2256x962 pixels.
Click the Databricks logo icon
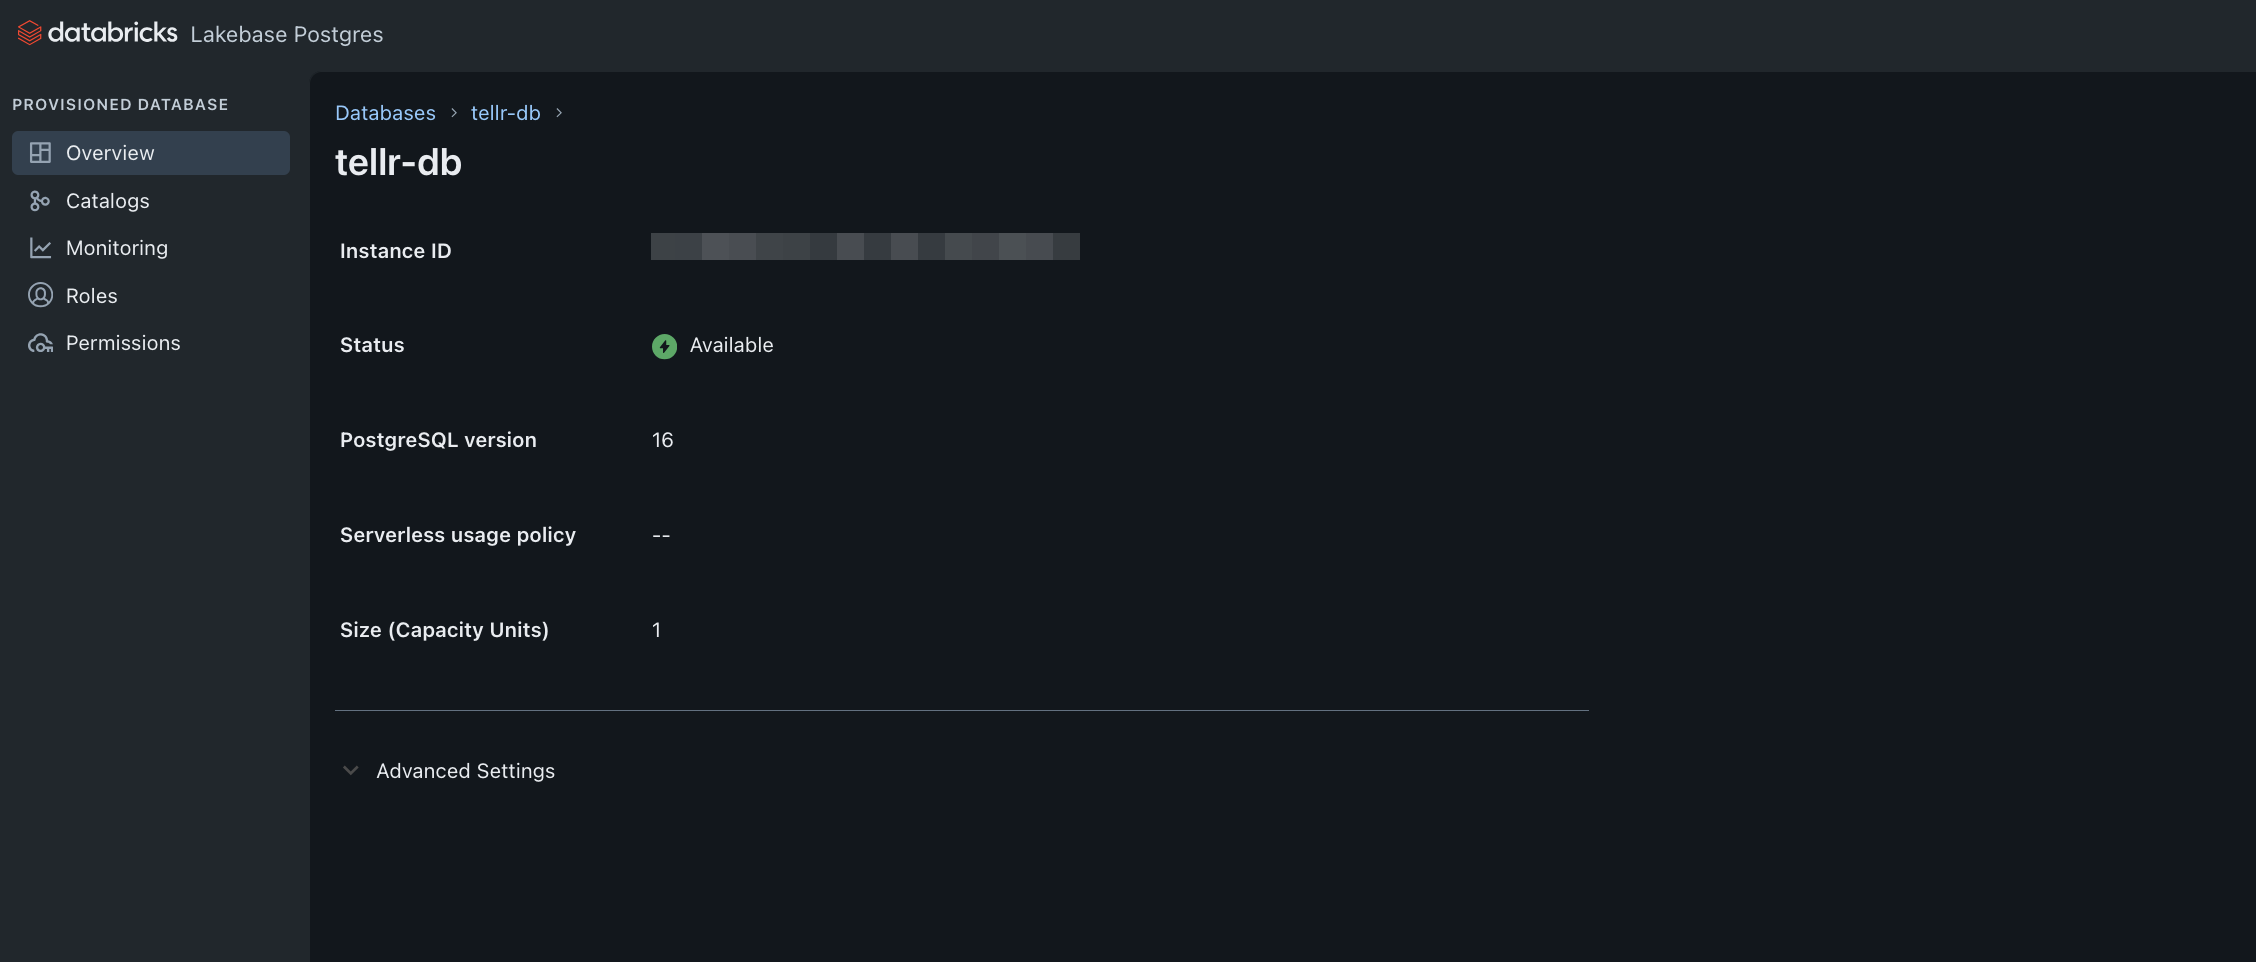29,33
